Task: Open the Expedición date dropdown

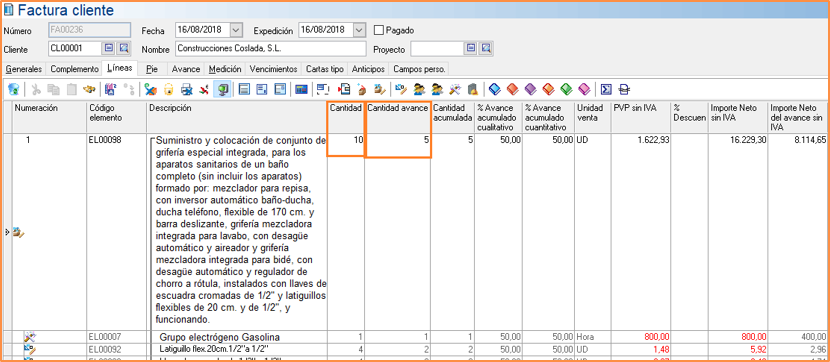Action: click(360, 30)
